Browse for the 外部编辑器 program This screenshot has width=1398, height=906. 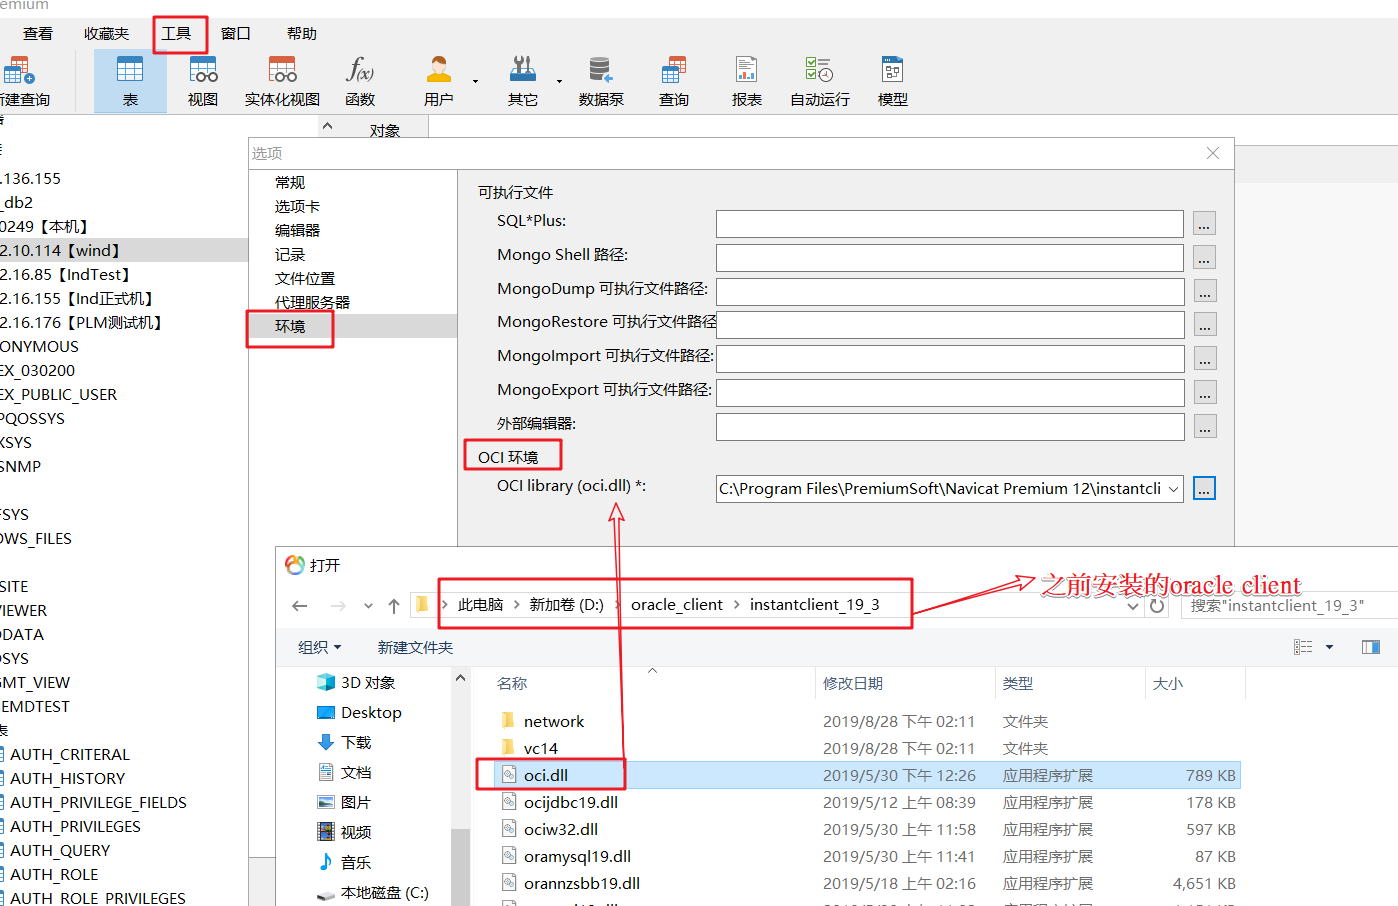1204,427
